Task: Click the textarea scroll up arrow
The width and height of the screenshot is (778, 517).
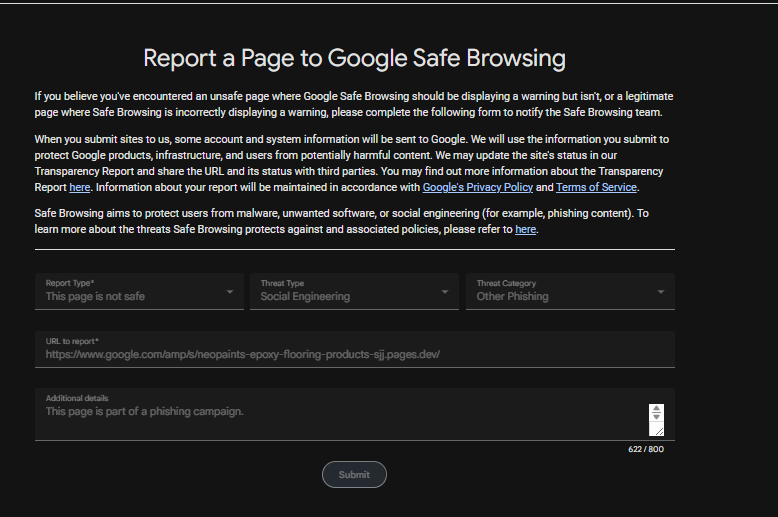Action: point(656,409)
